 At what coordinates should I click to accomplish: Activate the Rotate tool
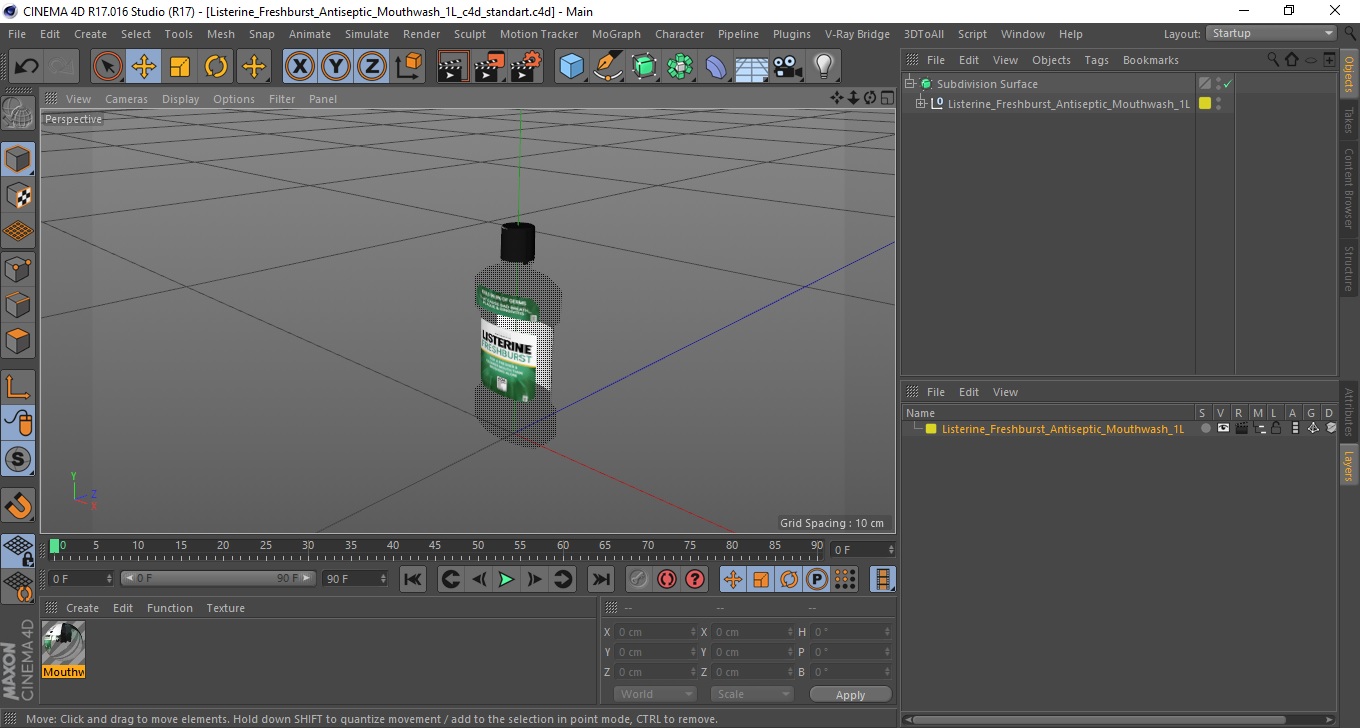point(216,67)
